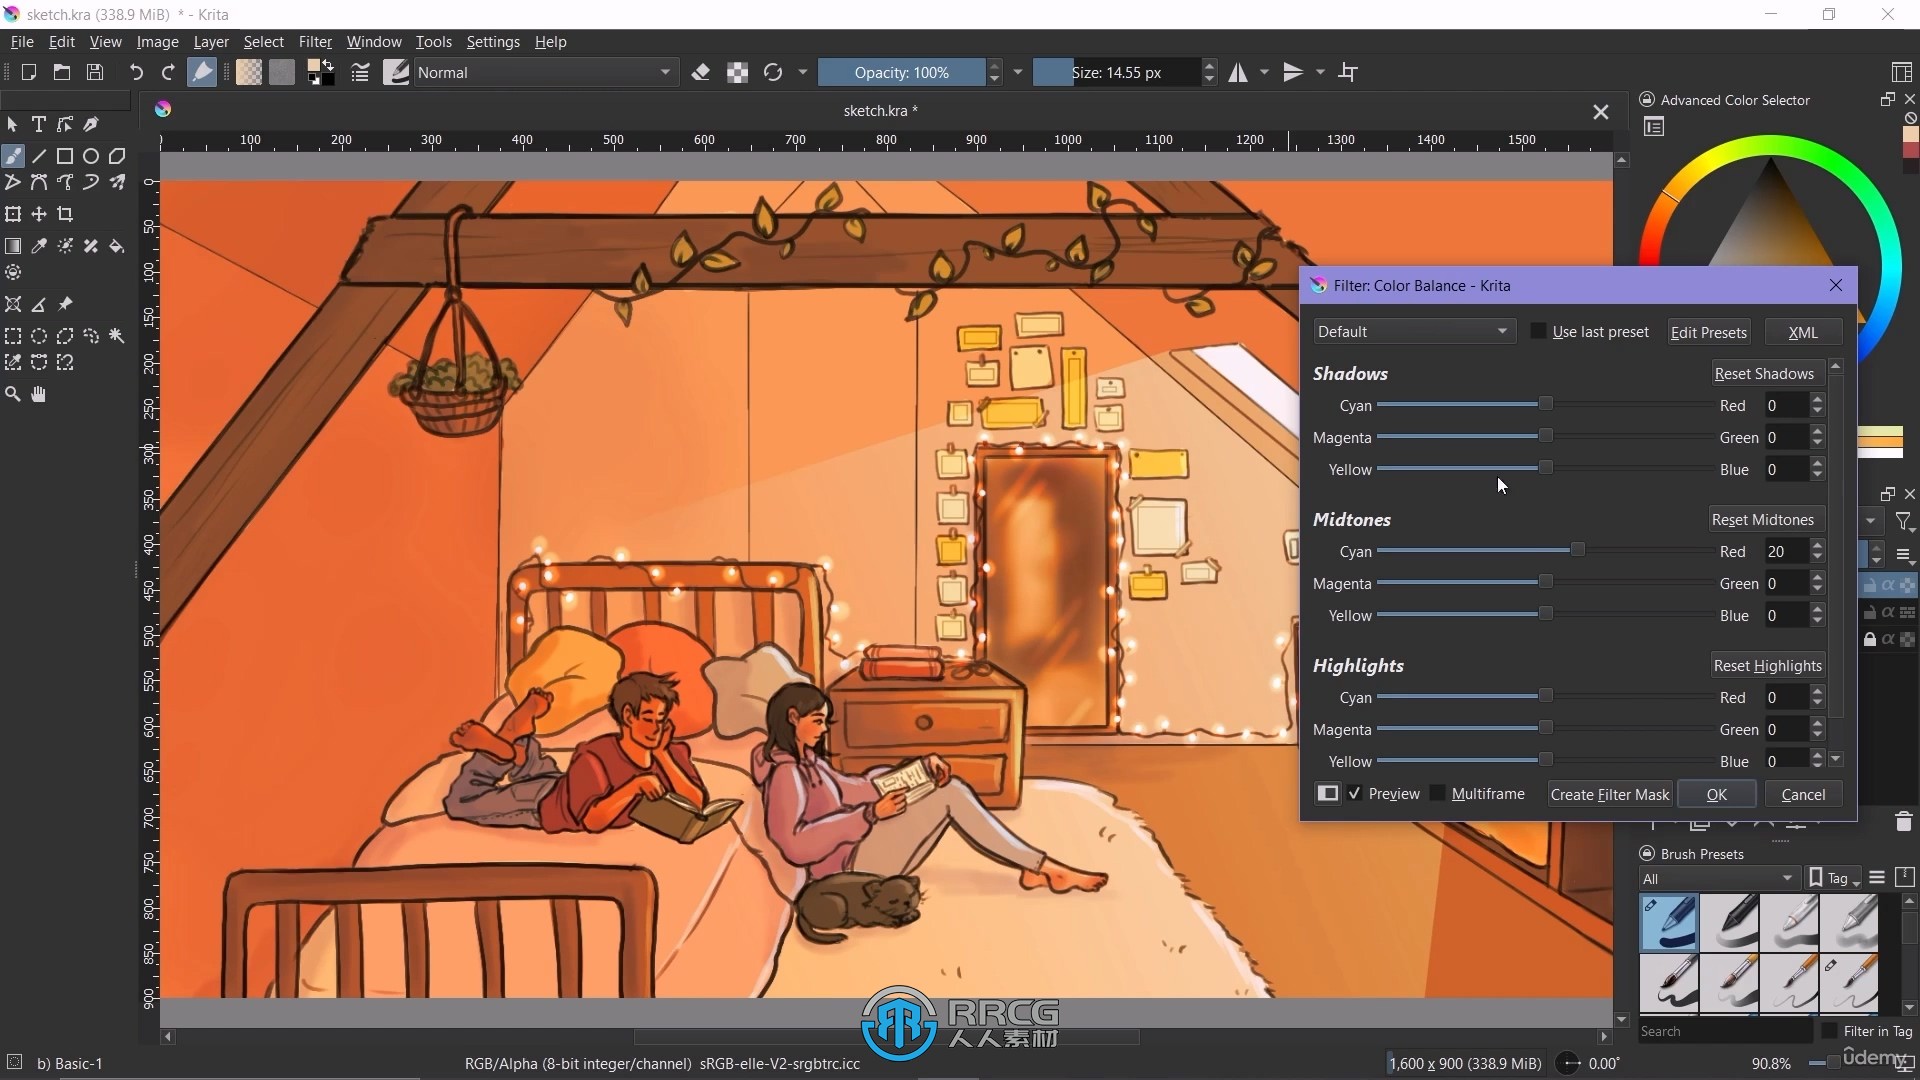
Task: Cancel the Color Balance filter dialog
Action: pyautogui.click(x=1803, y=794)
